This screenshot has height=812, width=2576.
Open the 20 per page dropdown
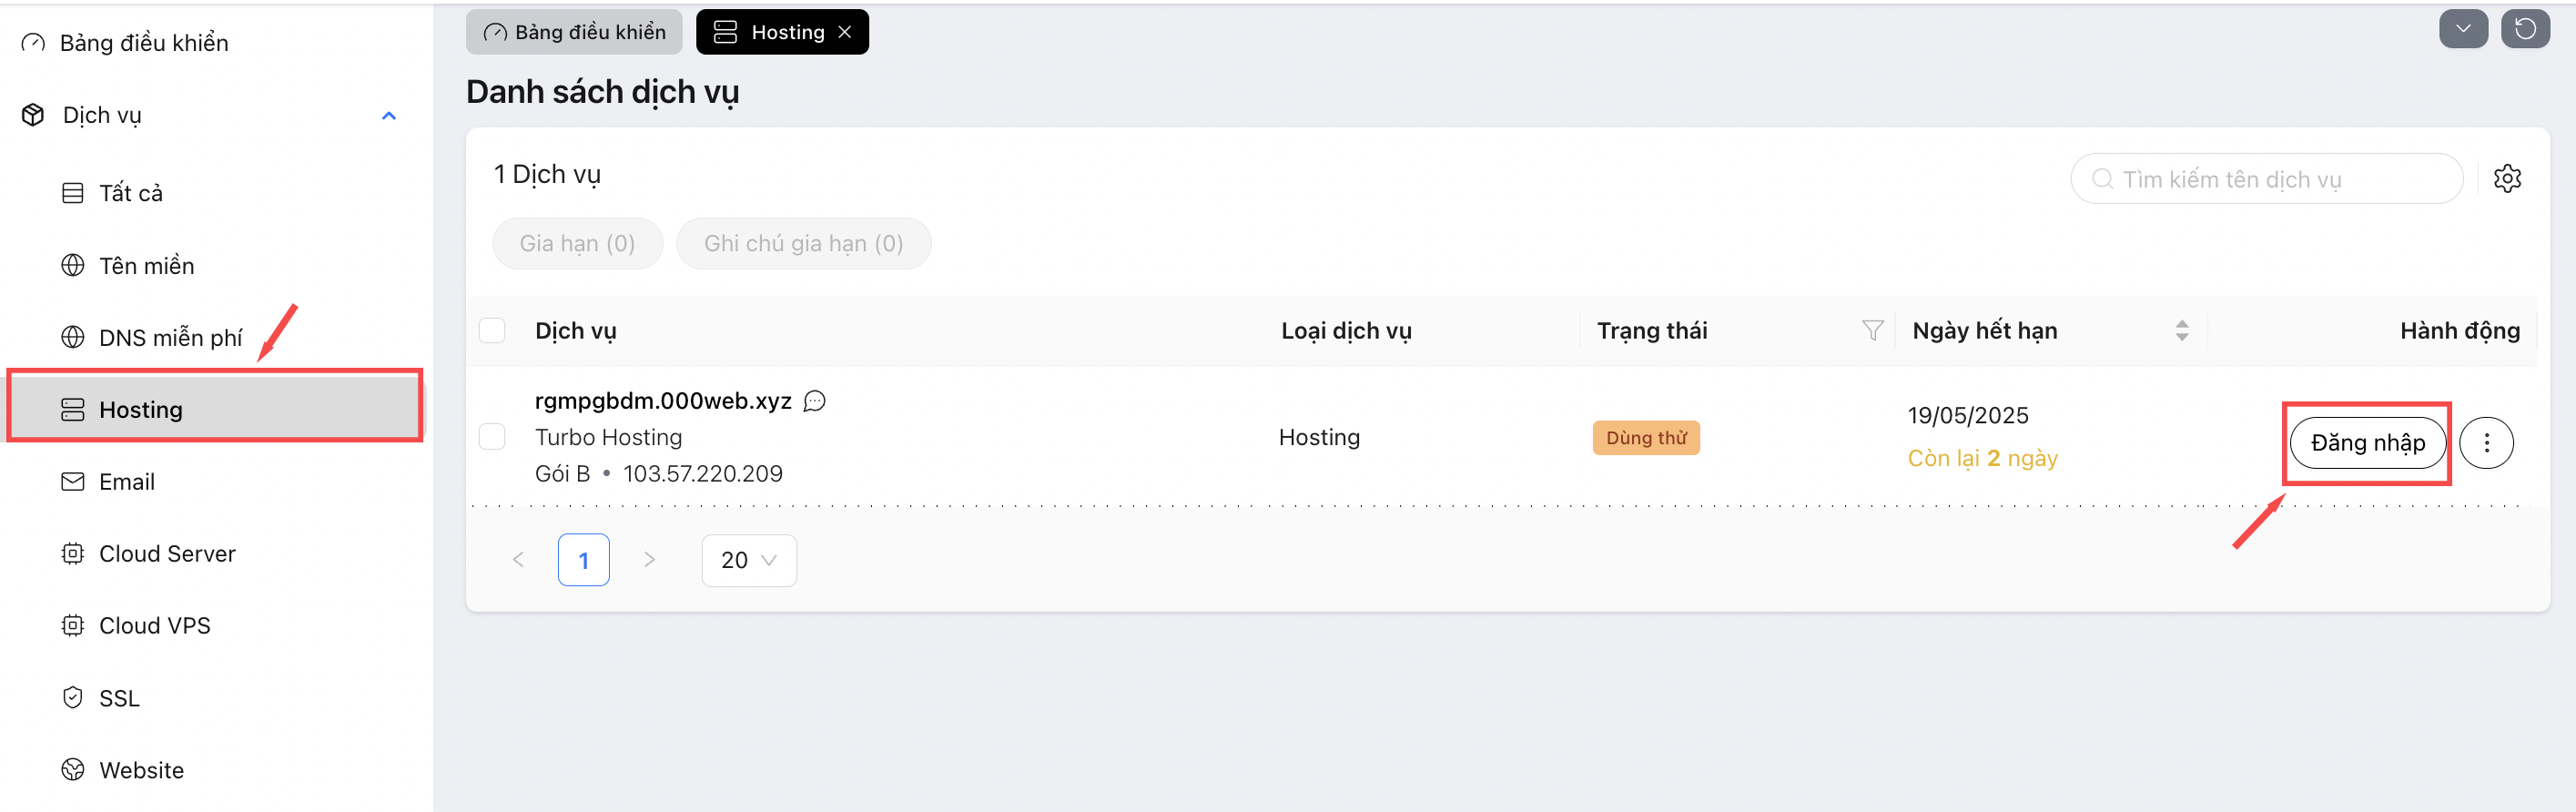pos(749,560)
